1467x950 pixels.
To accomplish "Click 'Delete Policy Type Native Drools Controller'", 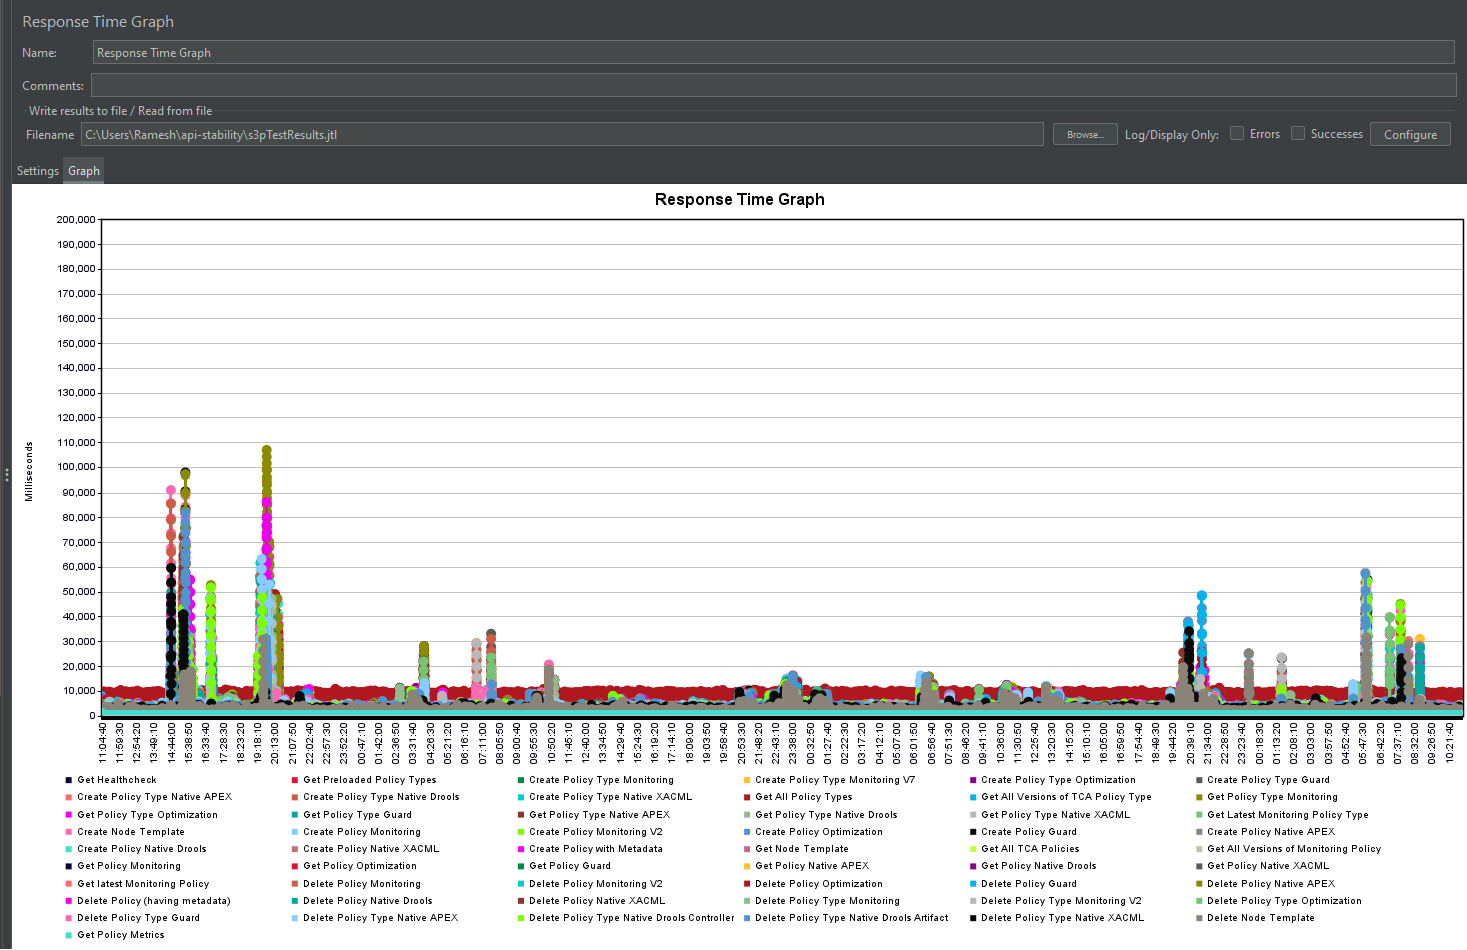I will pos(632,918).
